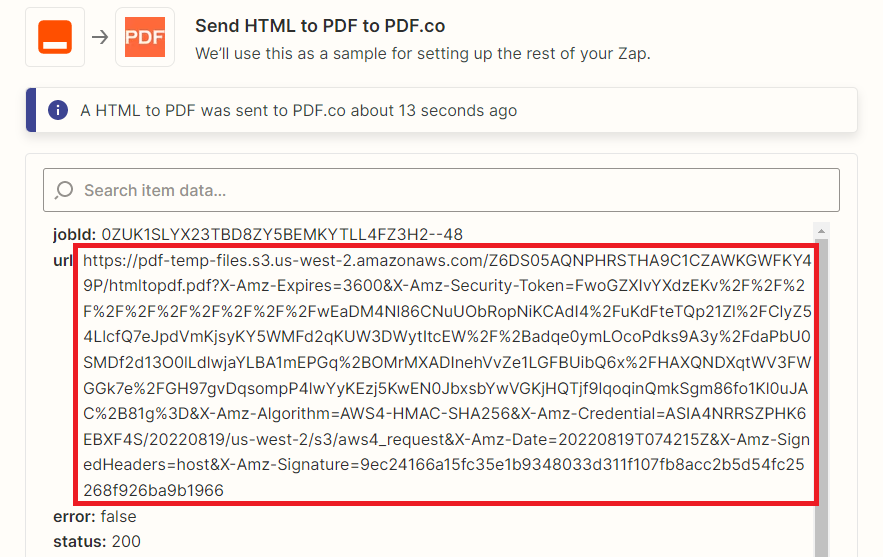Image resolution: width=883 pixels, height=557 pixels.
Task: Click the amazonaws PDF url value
Action: [447, 375]
